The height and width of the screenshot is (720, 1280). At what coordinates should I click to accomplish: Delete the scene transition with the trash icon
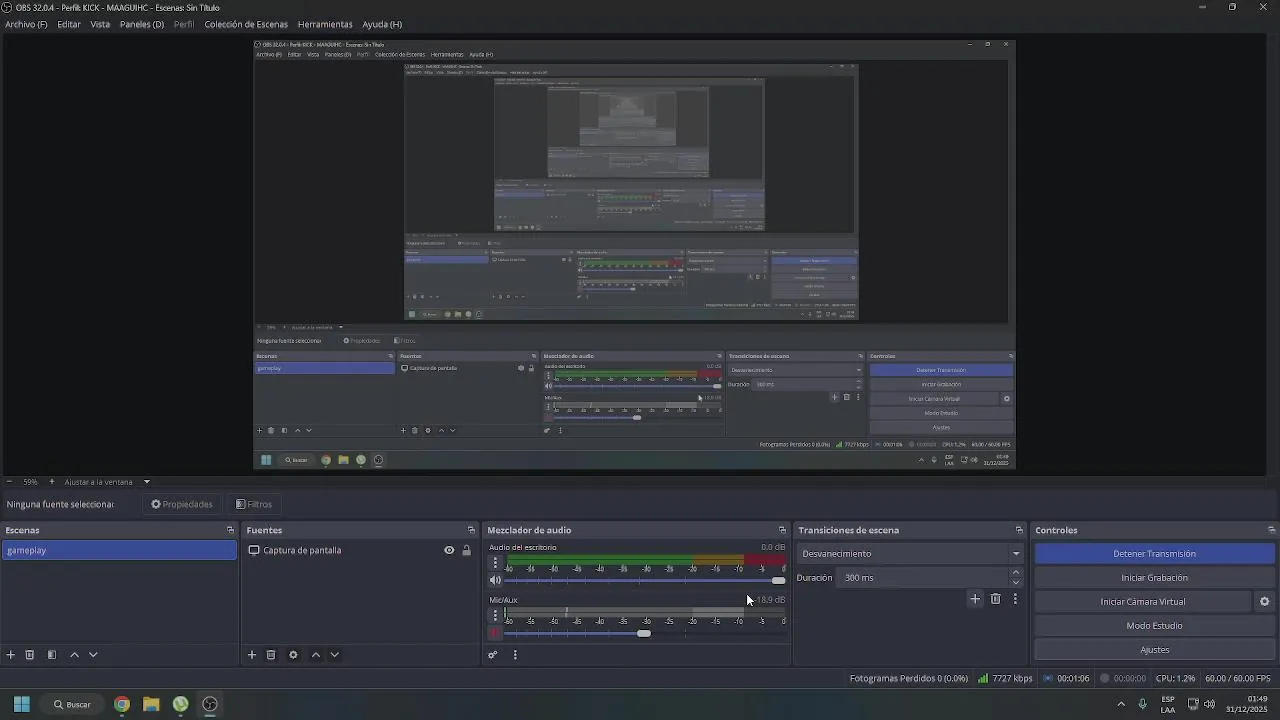[x=995, y=599]
